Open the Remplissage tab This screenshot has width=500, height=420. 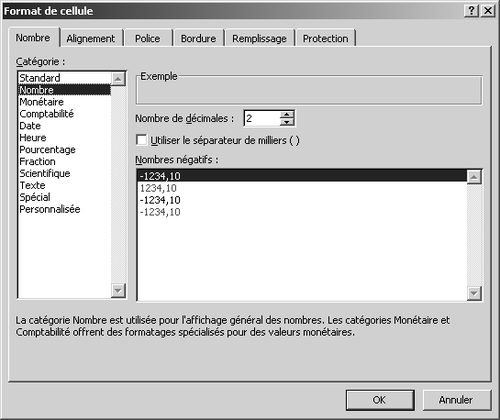(259, 38)
